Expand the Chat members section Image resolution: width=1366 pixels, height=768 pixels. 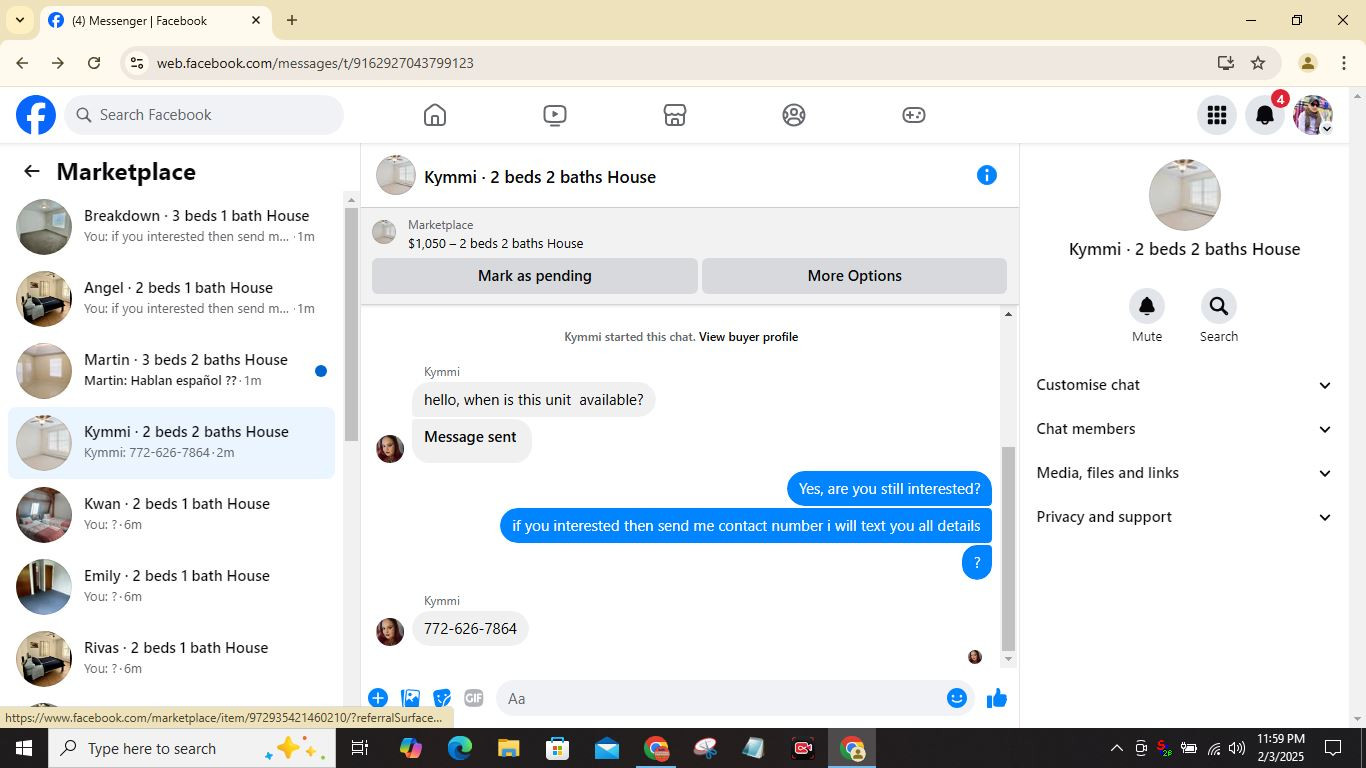(1184, 429)
